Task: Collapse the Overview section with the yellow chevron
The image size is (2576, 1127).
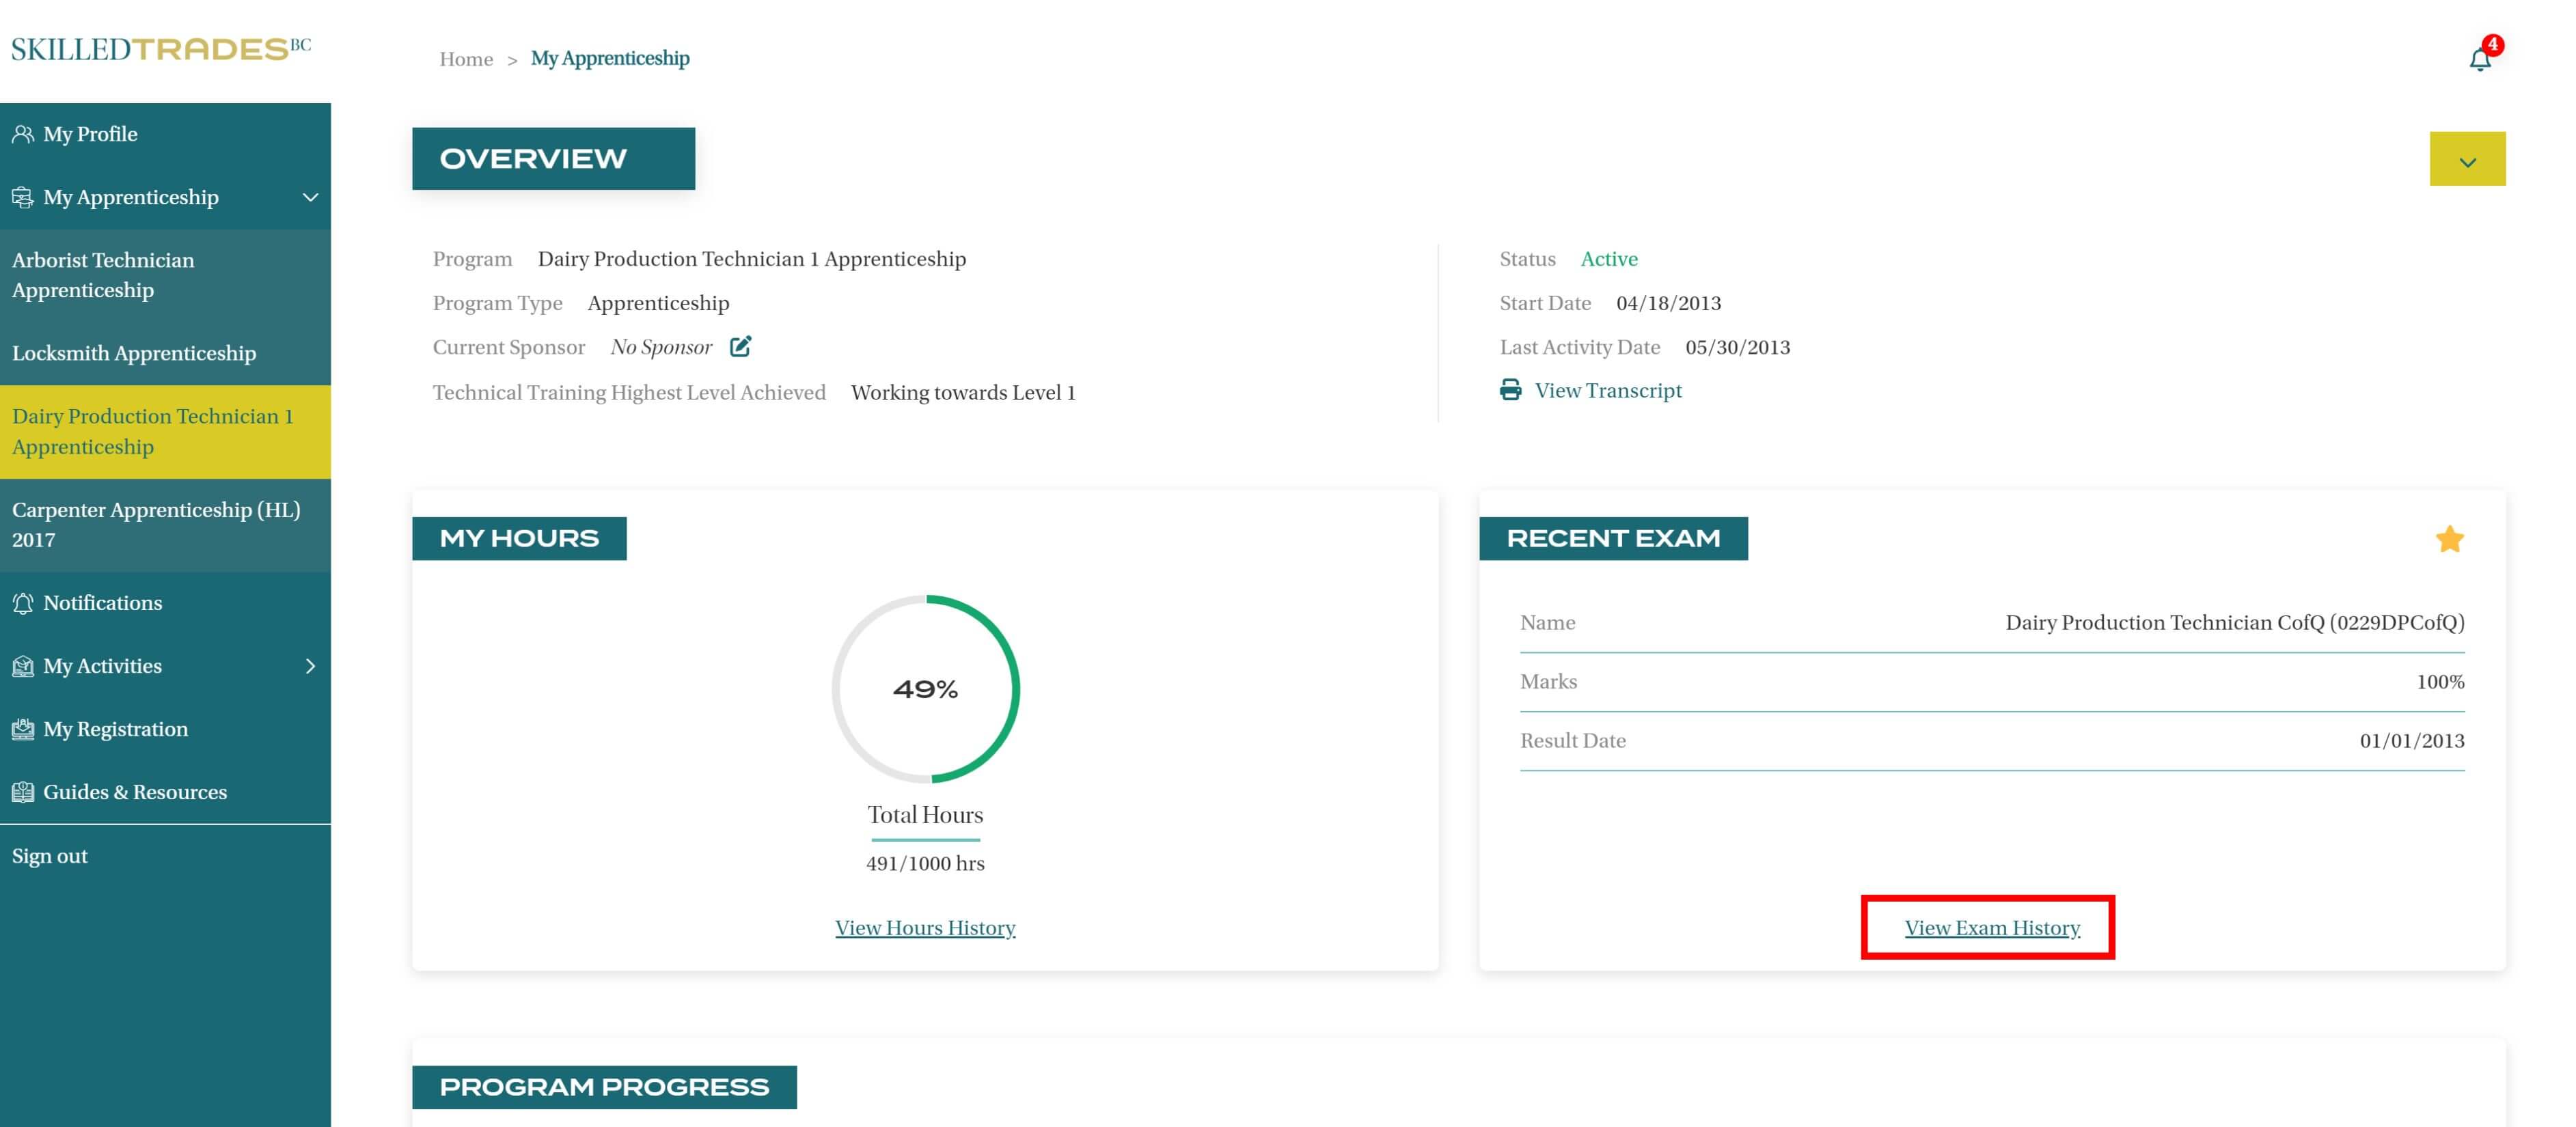Action: point(2467,159)
